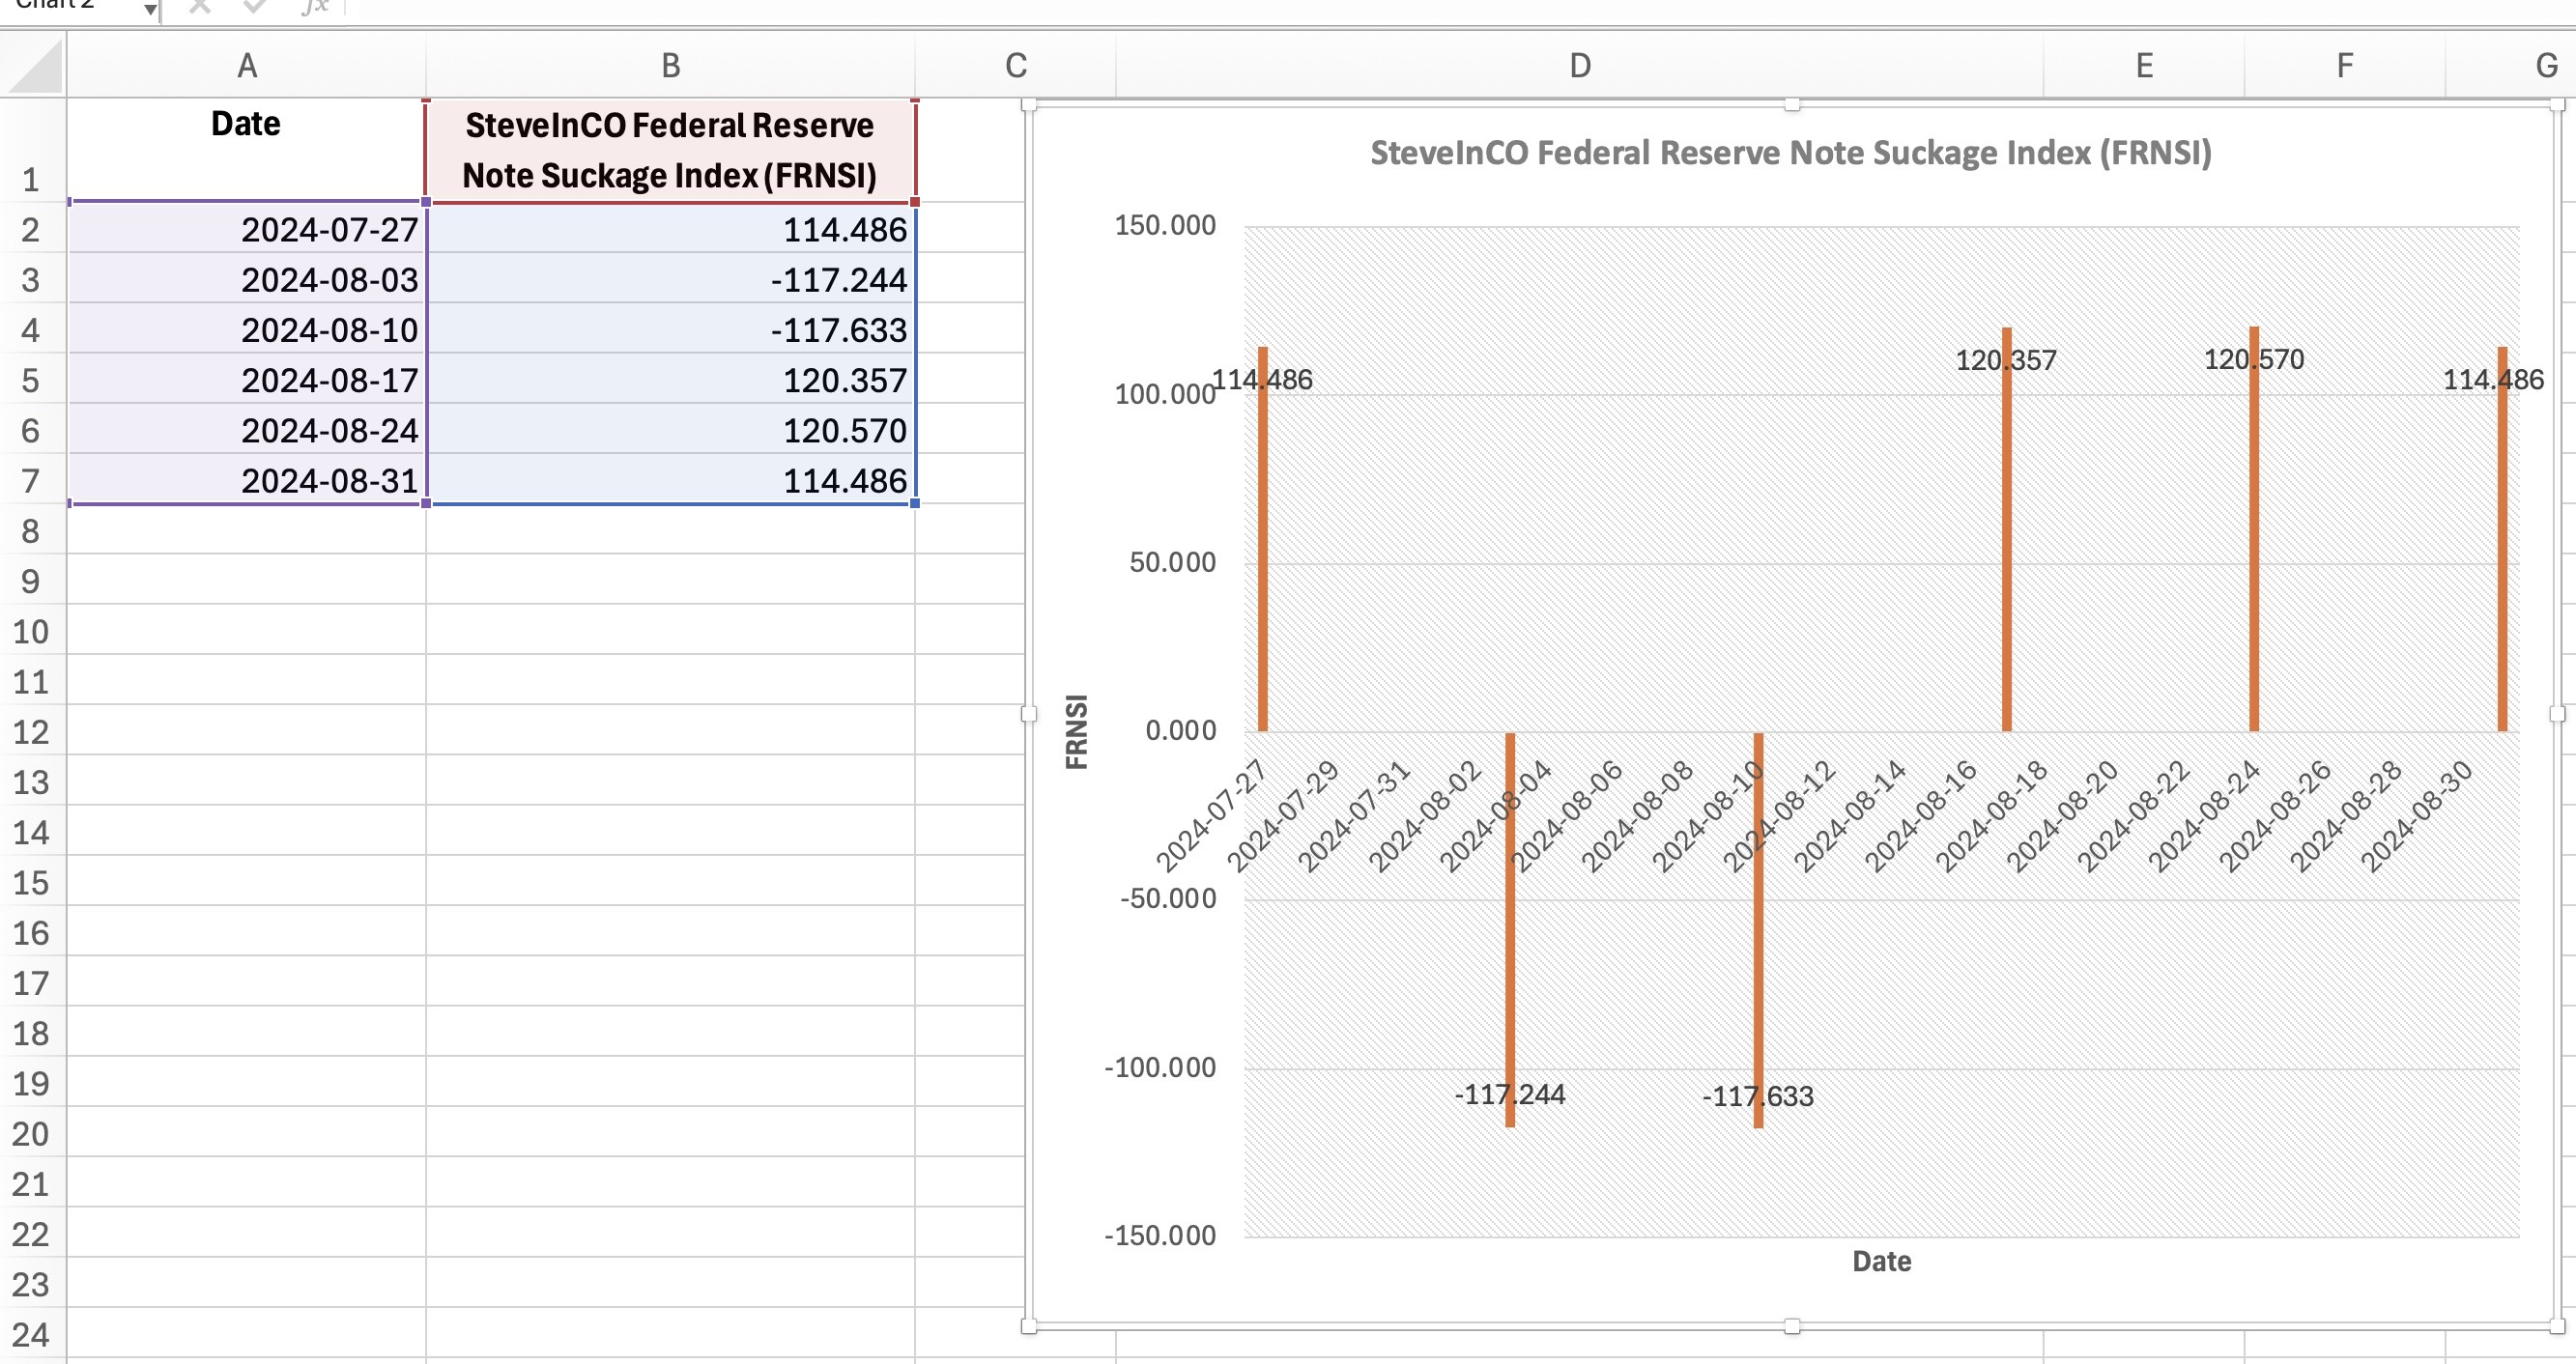
Task: Click the 0.000 axis label
Action: click(x=1180, y=730)
